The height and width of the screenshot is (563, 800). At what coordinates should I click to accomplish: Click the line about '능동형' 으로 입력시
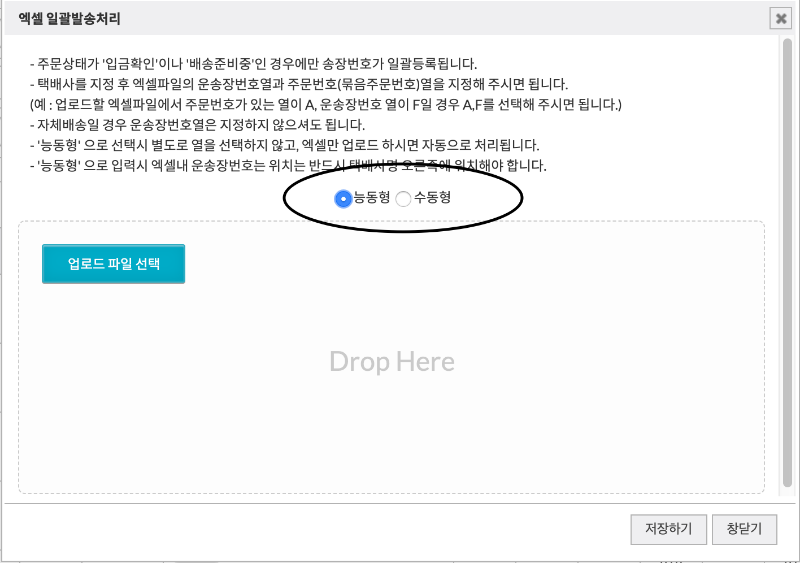[x=288, y=166]
